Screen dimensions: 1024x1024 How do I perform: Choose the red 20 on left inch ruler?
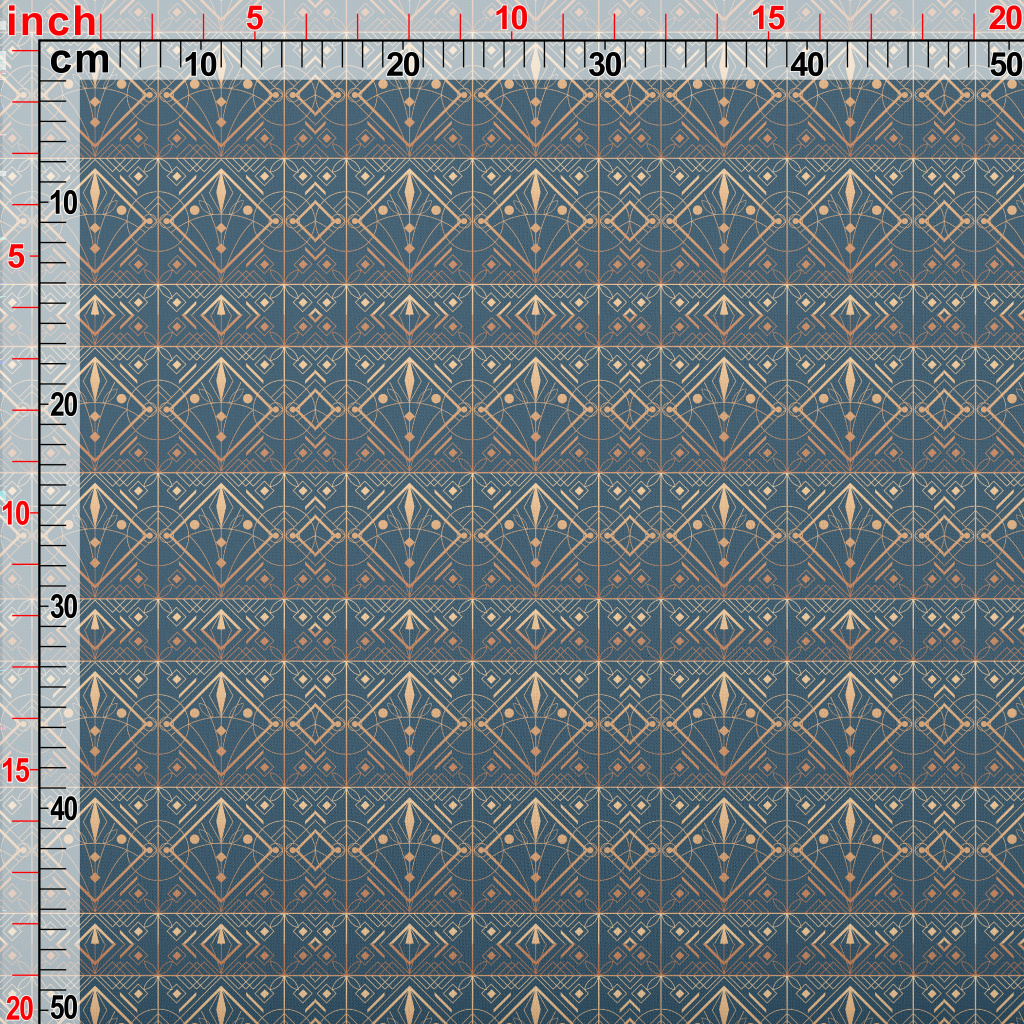17,1008
